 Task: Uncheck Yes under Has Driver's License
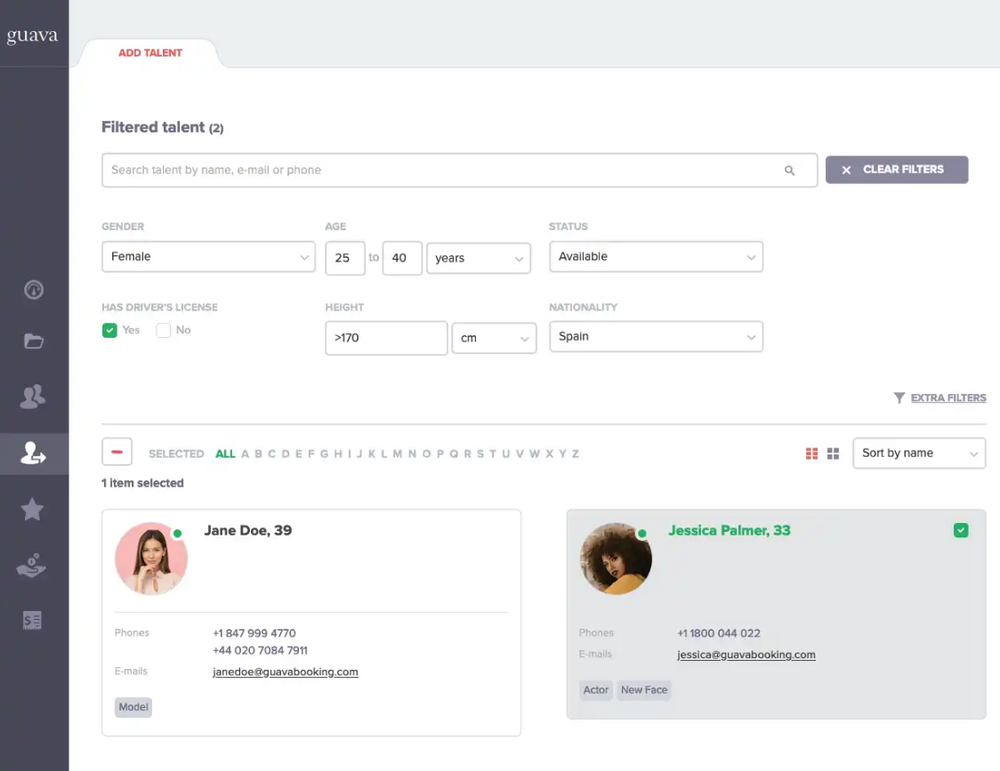pos(109,329)
